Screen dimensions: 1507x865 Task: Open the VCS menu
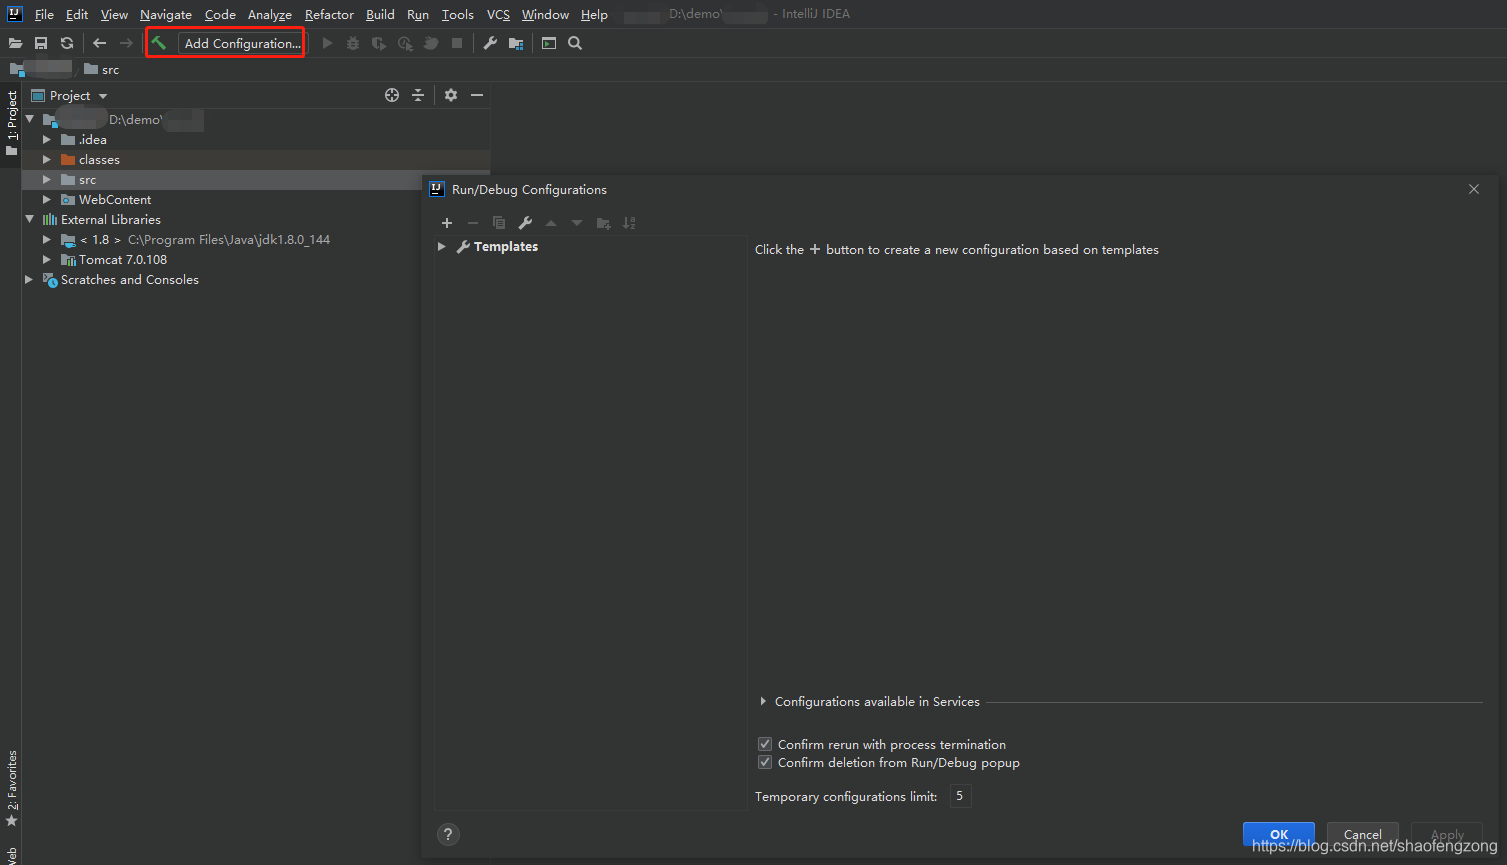pos(498,14)
